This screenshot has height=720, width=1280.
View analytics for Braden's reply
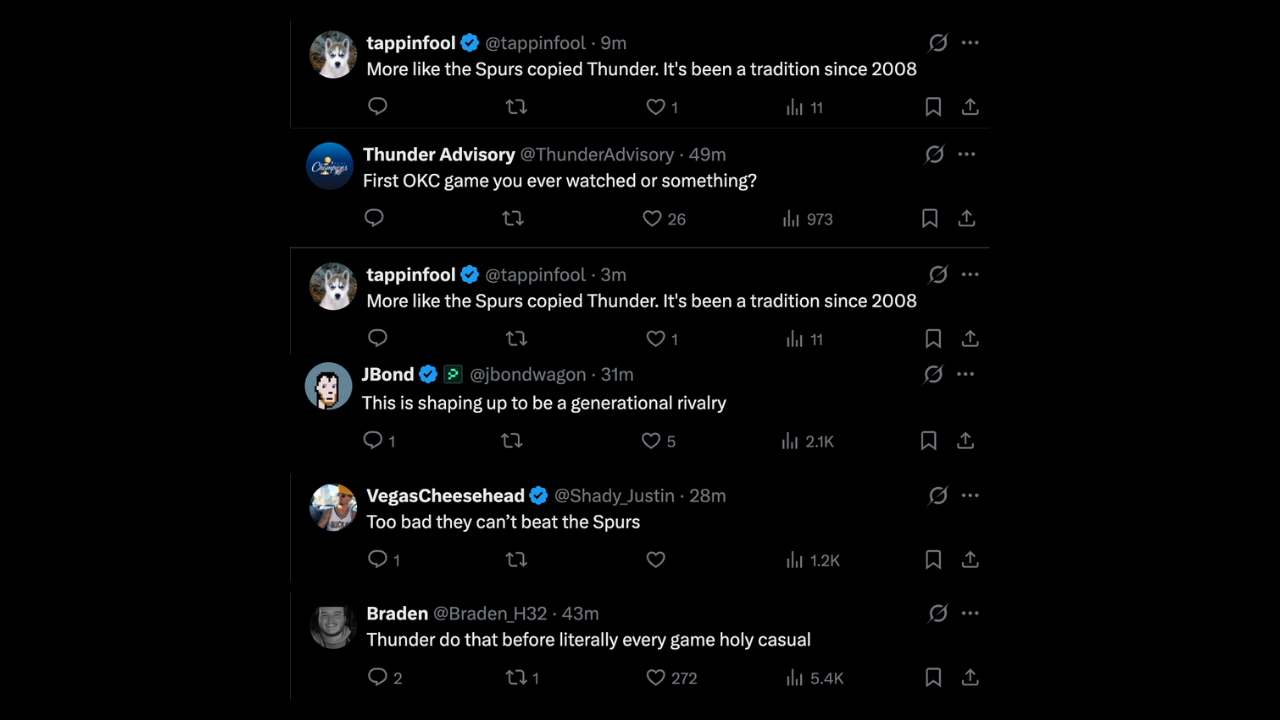click(x=795, y=677)
